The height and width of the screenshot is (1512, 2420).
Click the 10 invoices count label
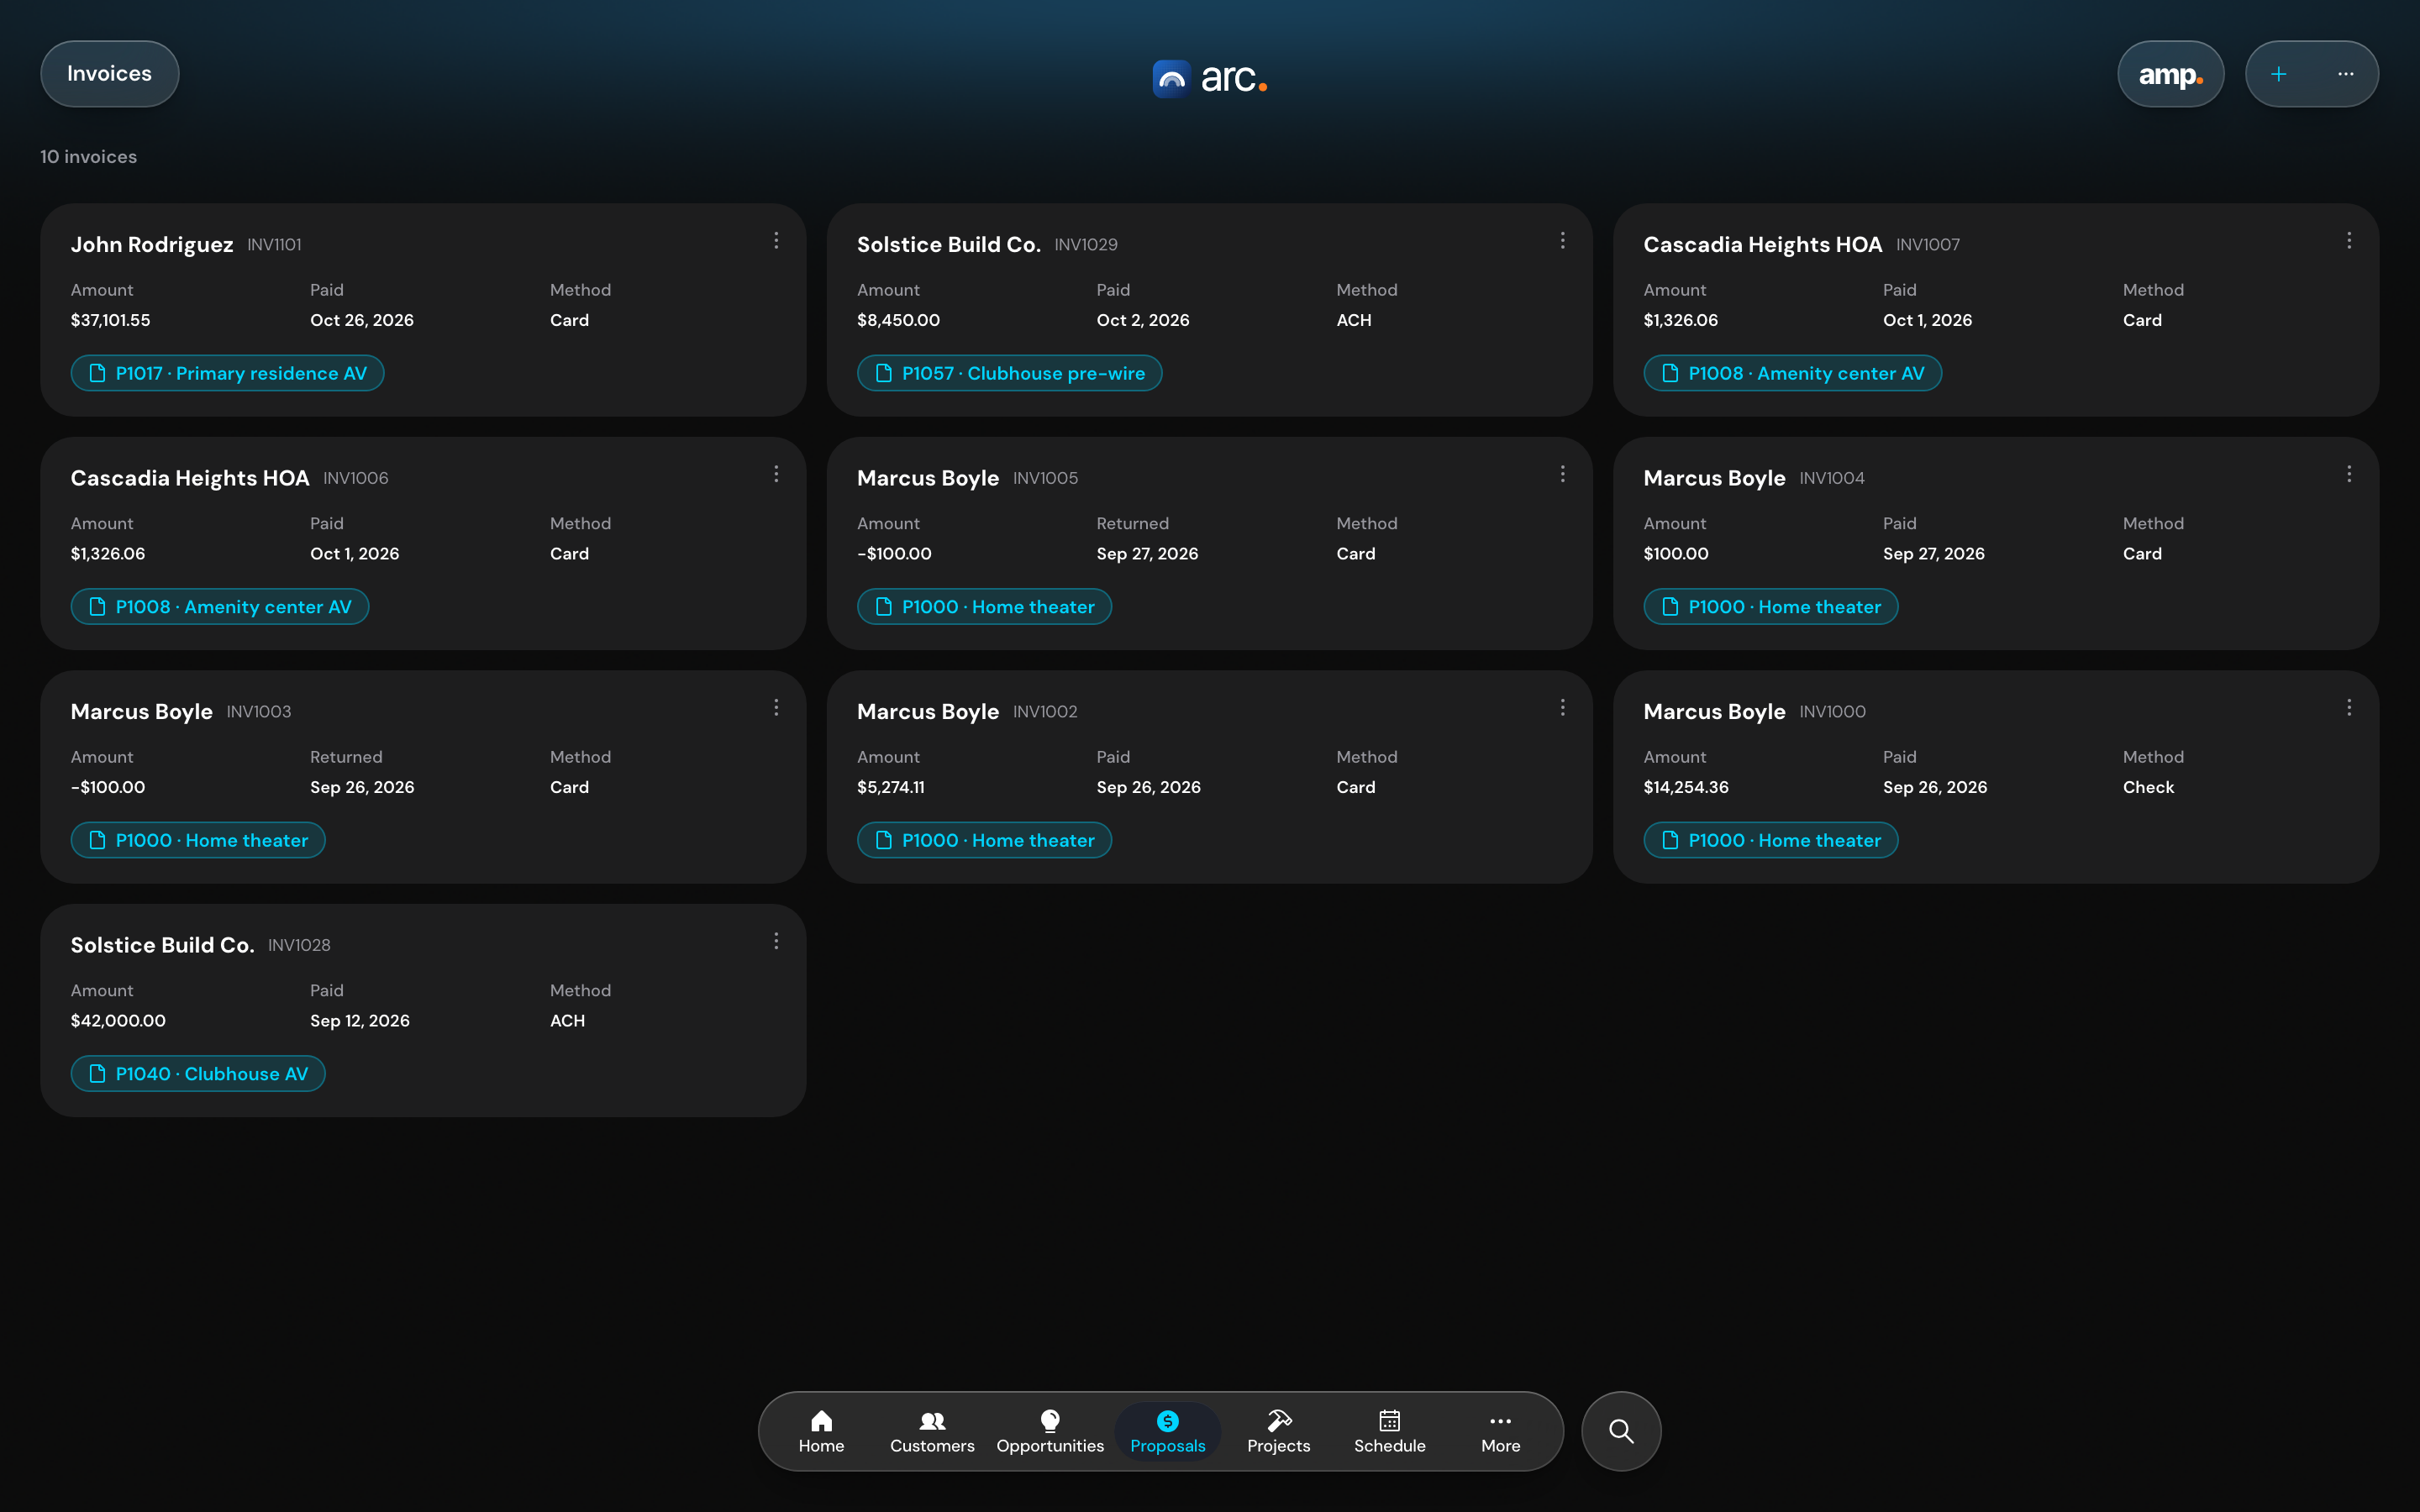(x=88, y=157)
